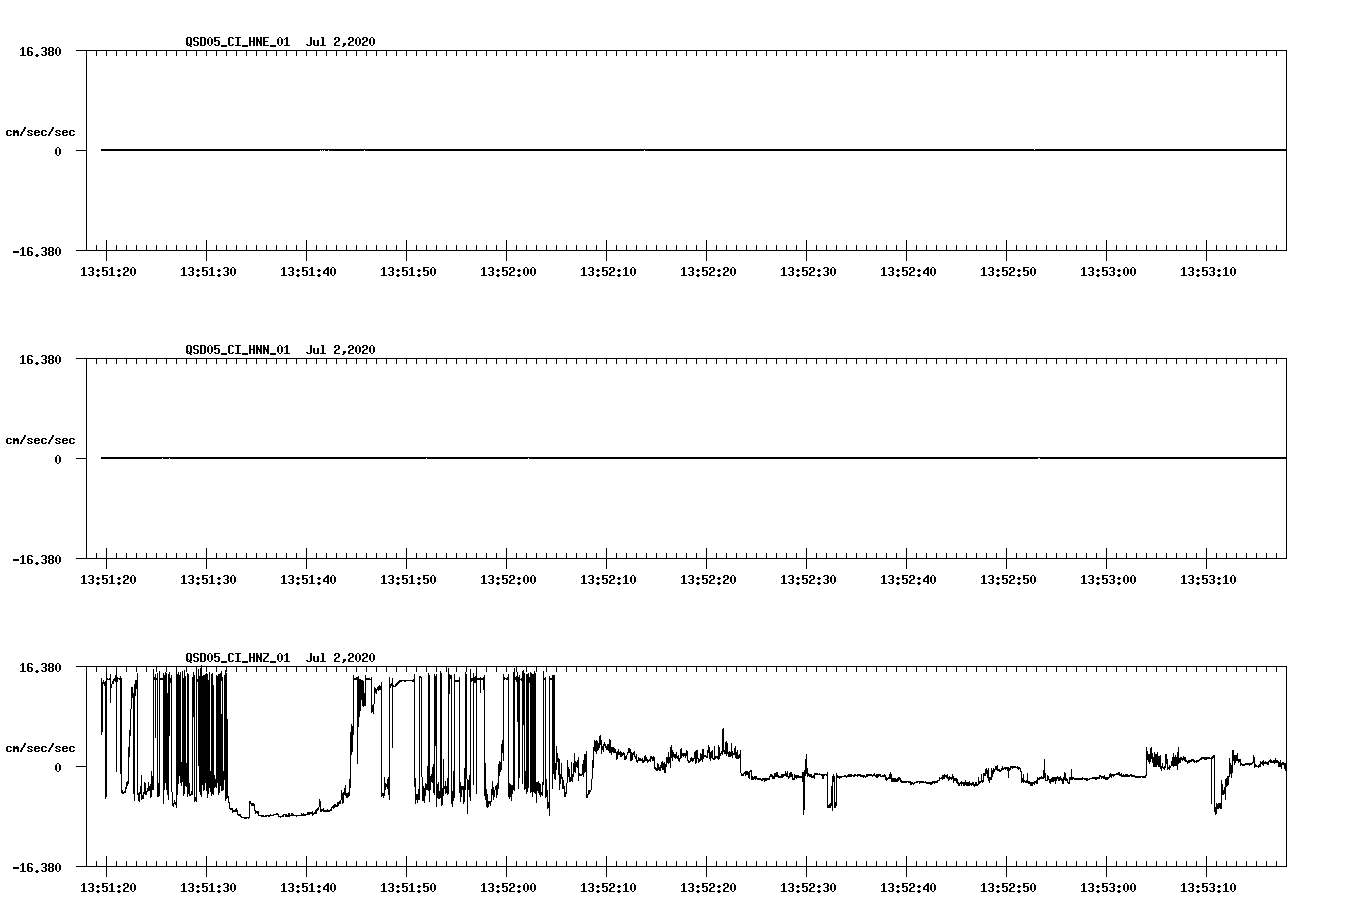Click the QSD05_CI_HNZ_01 channel title
Screen dimensions: 1358x924
(238, 658)
